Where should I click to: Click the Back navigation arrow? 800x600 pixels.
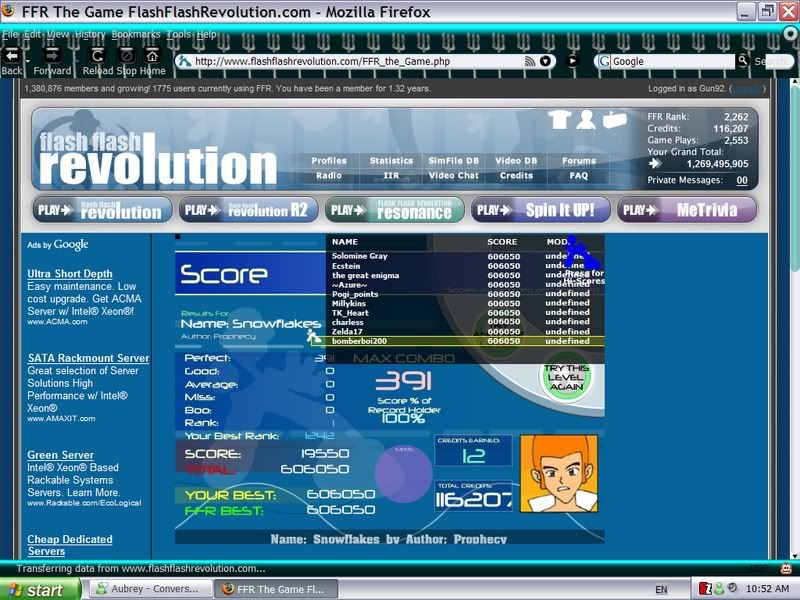tap(12, 56)
